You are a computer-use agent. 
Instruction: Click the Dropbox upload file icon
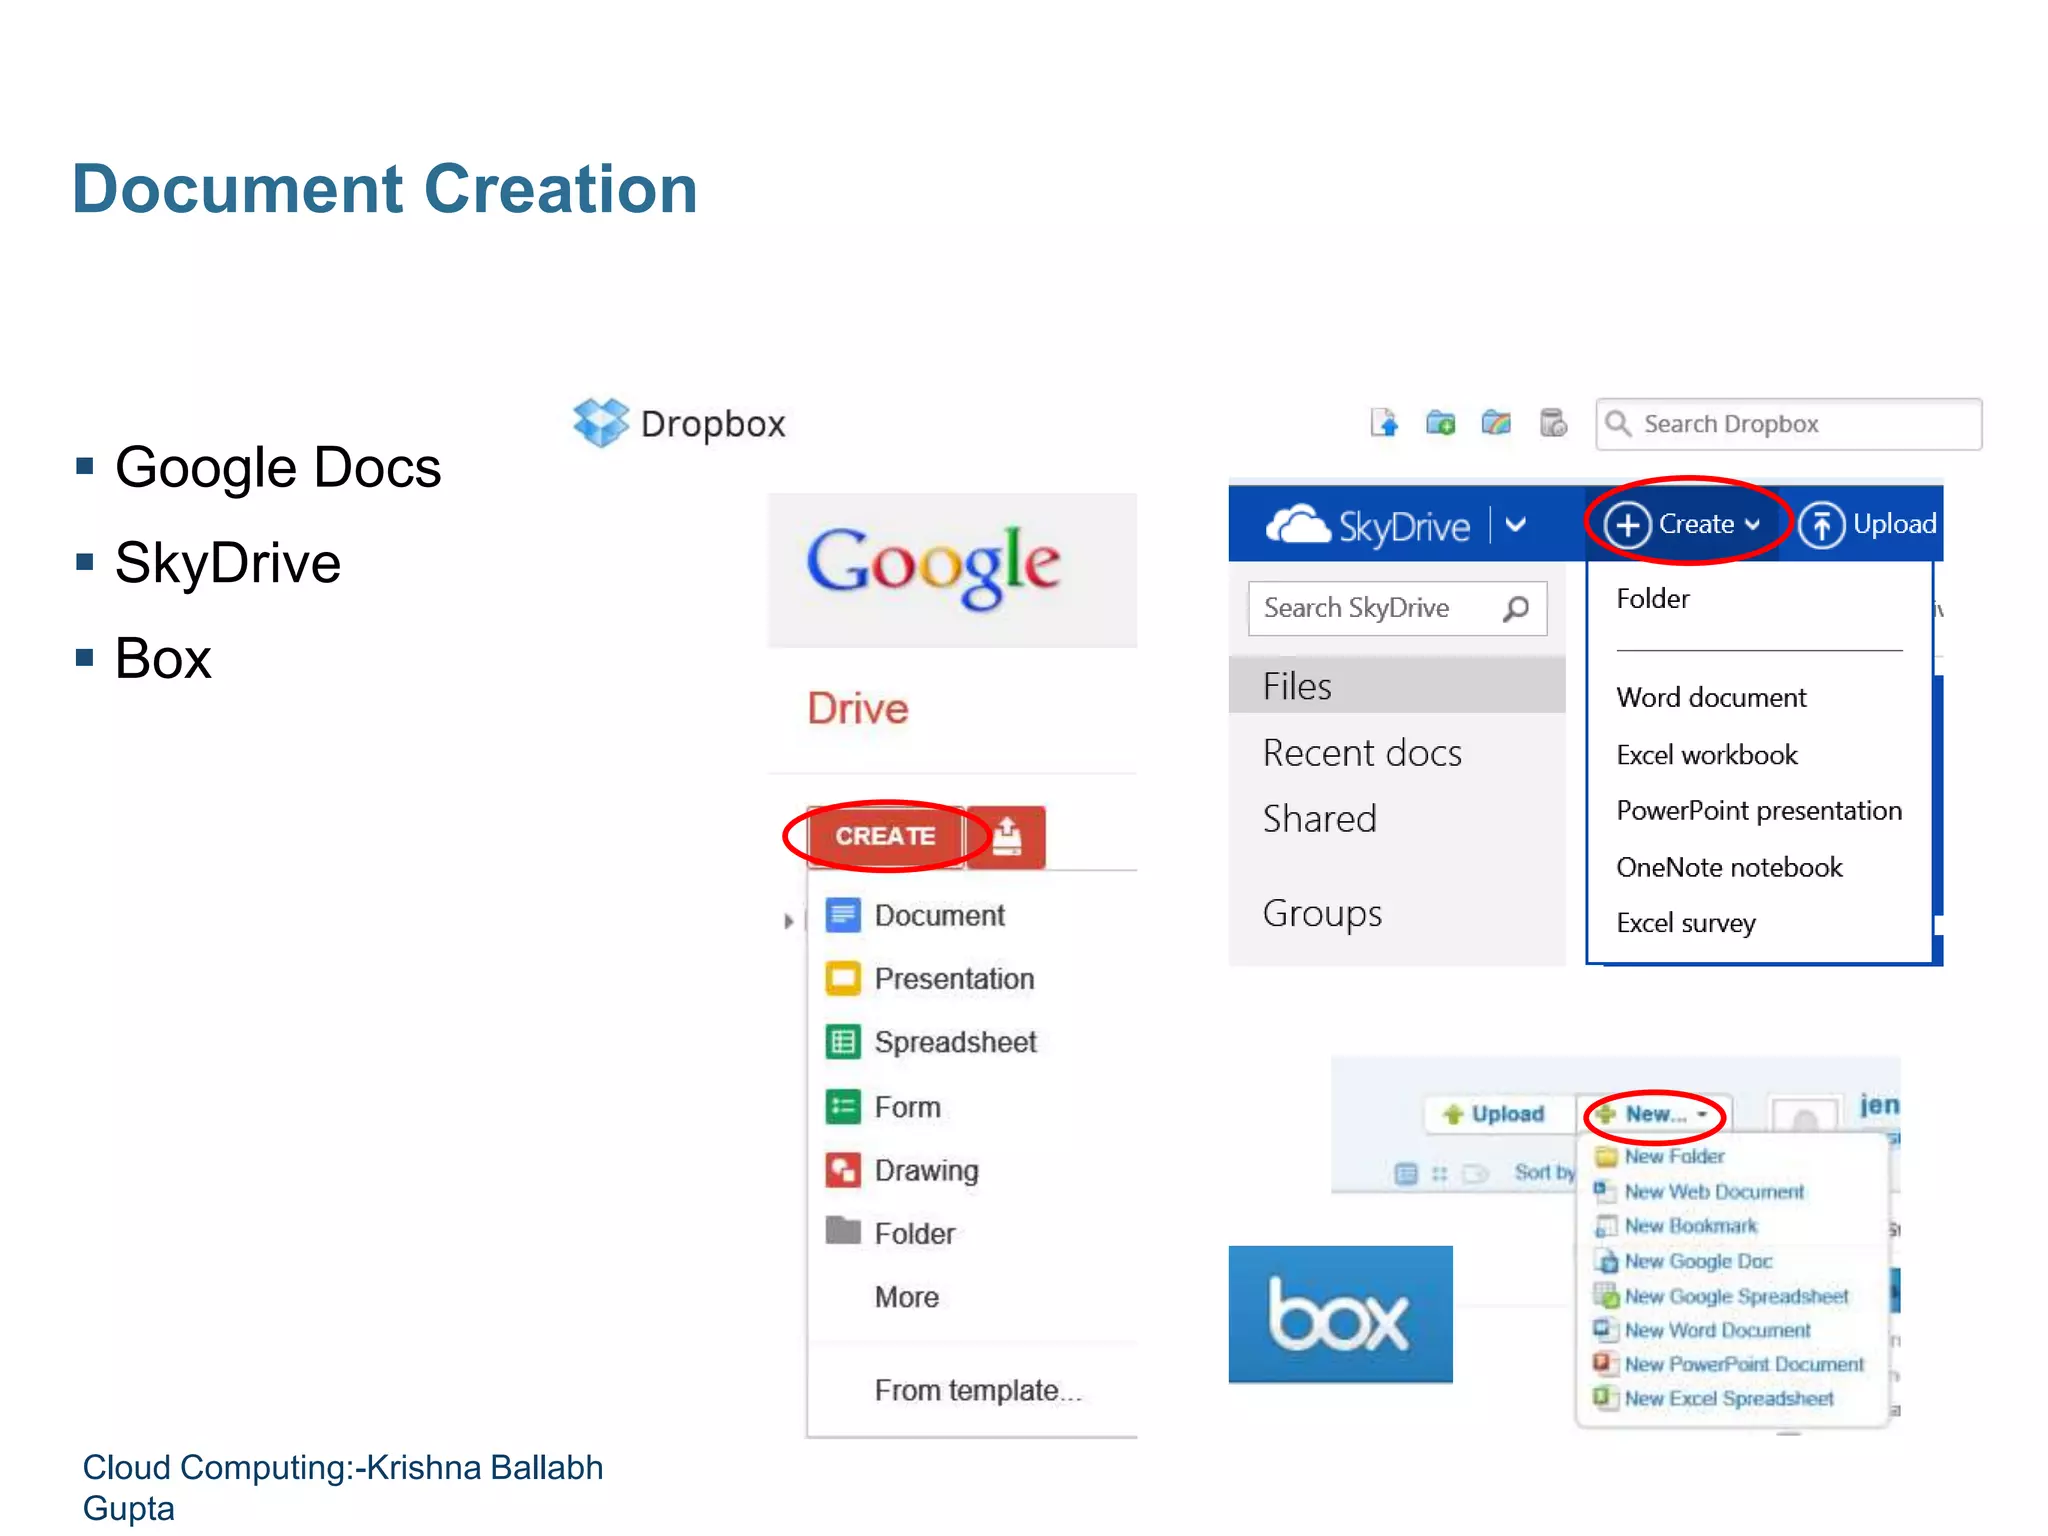pyautogui.click(x=1384, y=423)
